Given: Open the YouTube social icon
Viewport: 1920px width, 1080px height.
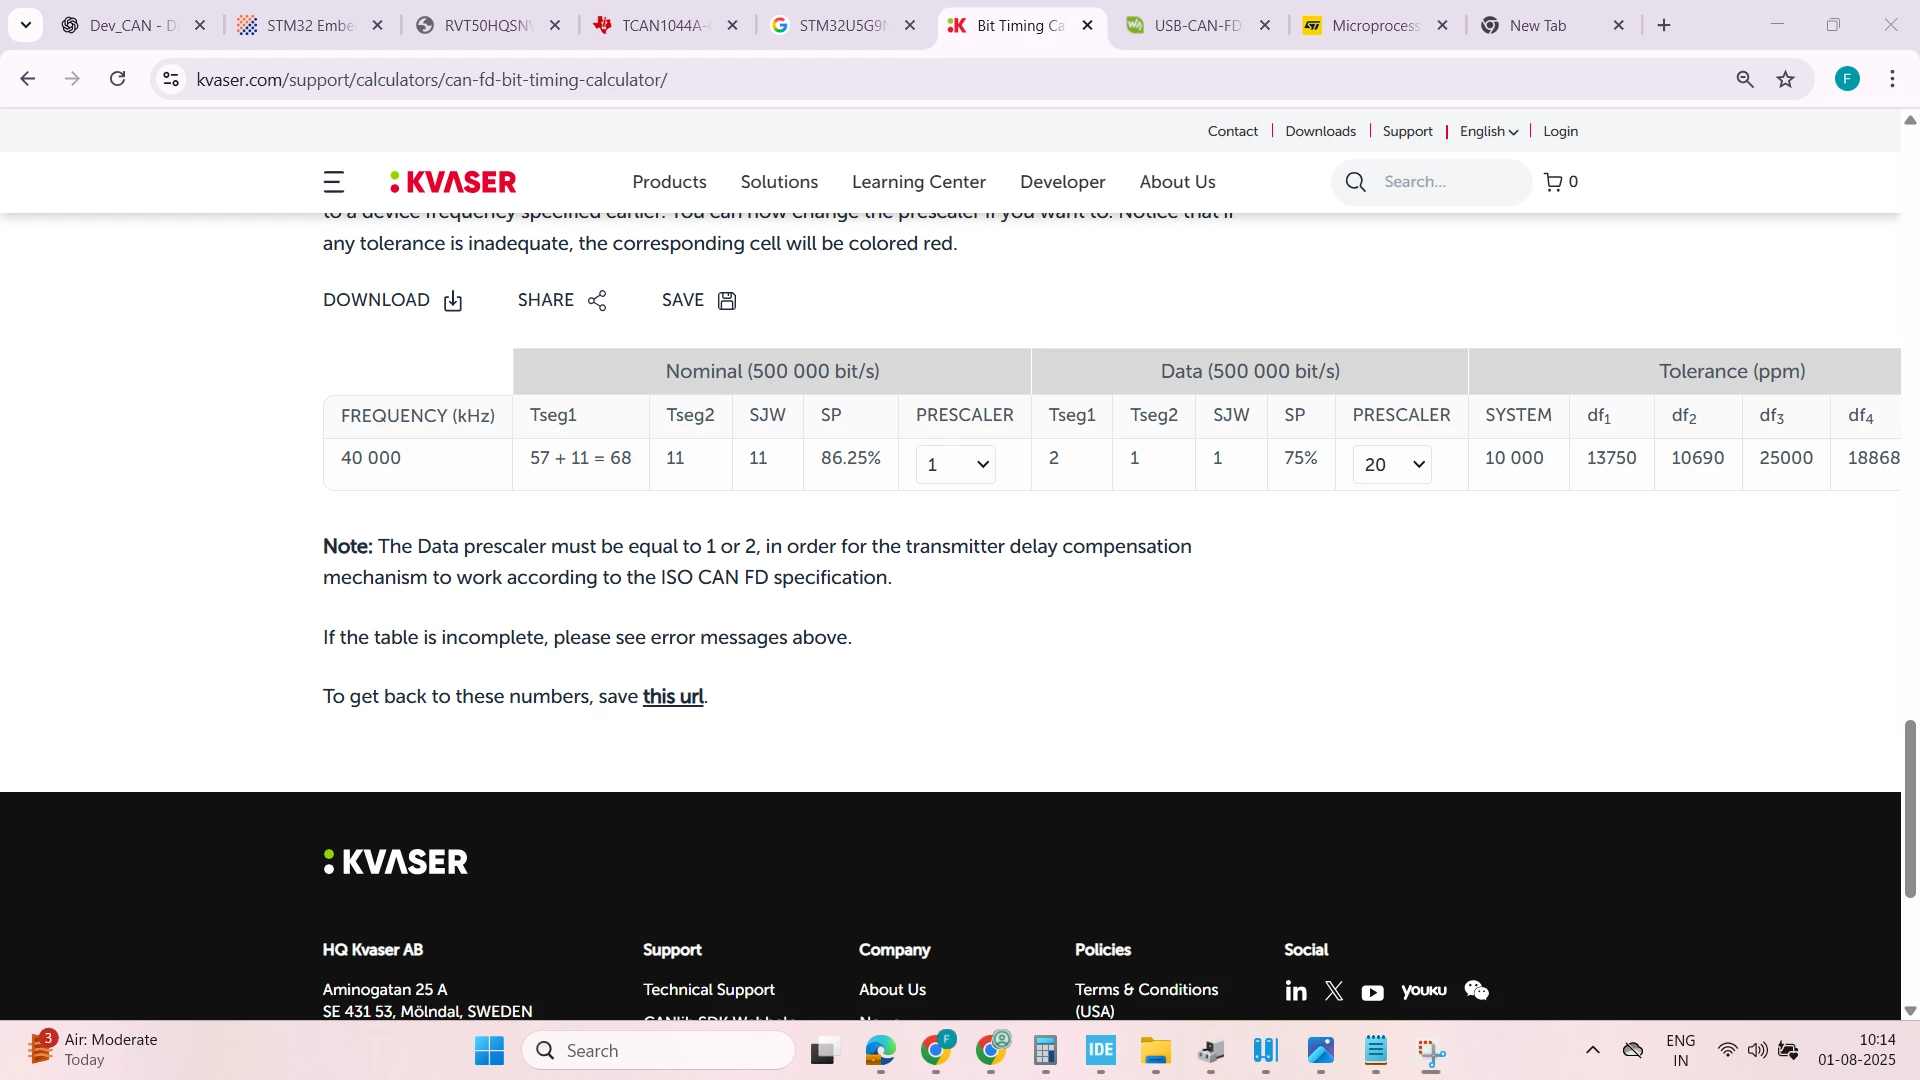Looking at the screenshot, I should pos(1373,992).
